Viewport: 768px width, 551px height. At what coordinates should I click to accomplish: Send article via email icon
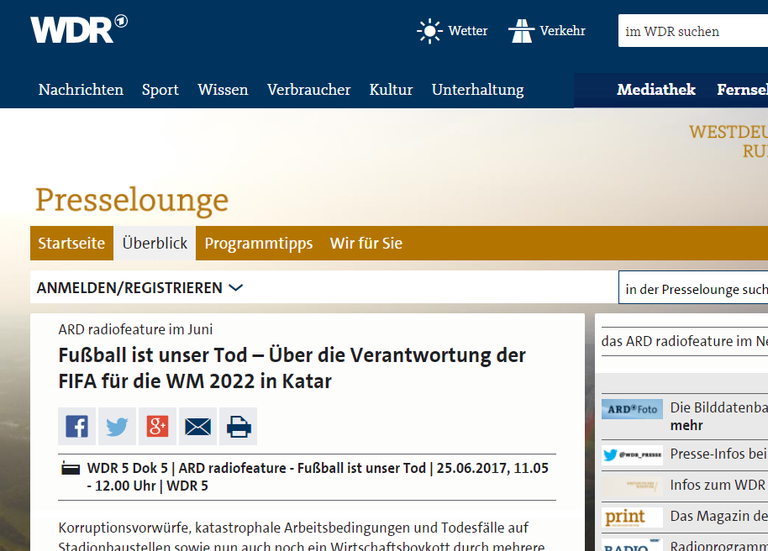click(198, 426)
